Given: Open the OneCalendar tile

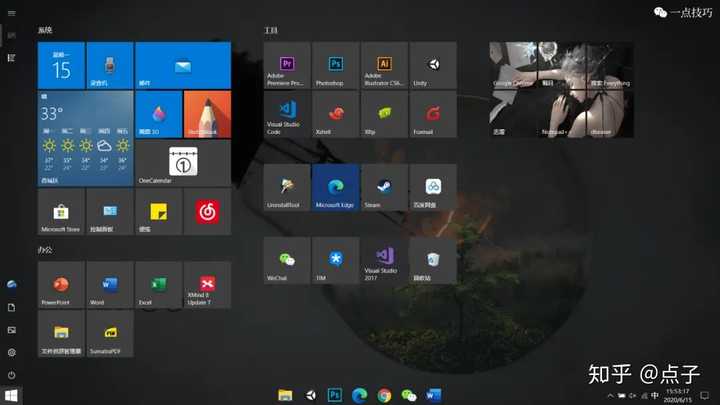Looking at the screenshot, I should [183, 163].
